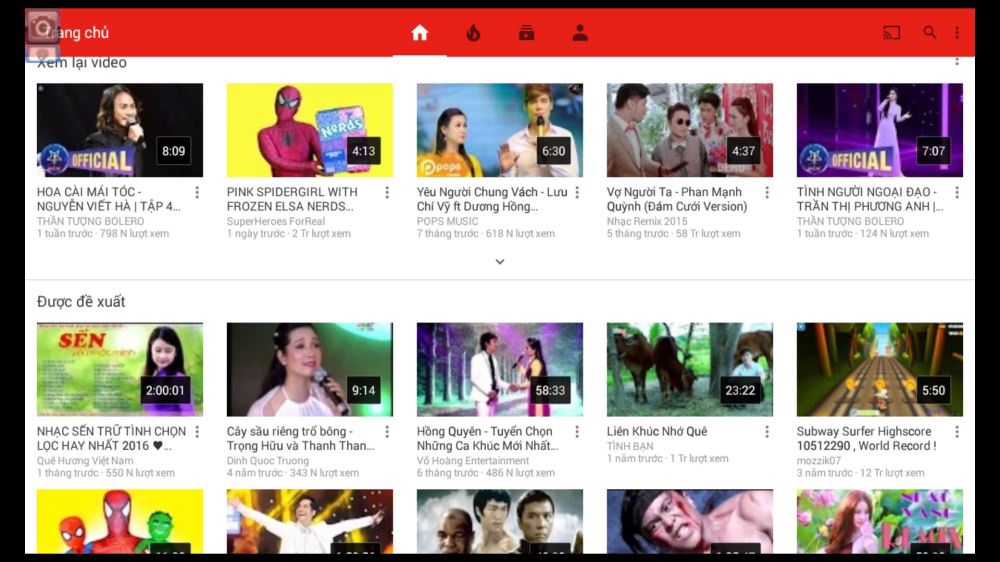Play the Hồng Quyên Tuyển Chọn thumbnail
The width and height of the screenshot is (1000, 562).
point(500,369)
